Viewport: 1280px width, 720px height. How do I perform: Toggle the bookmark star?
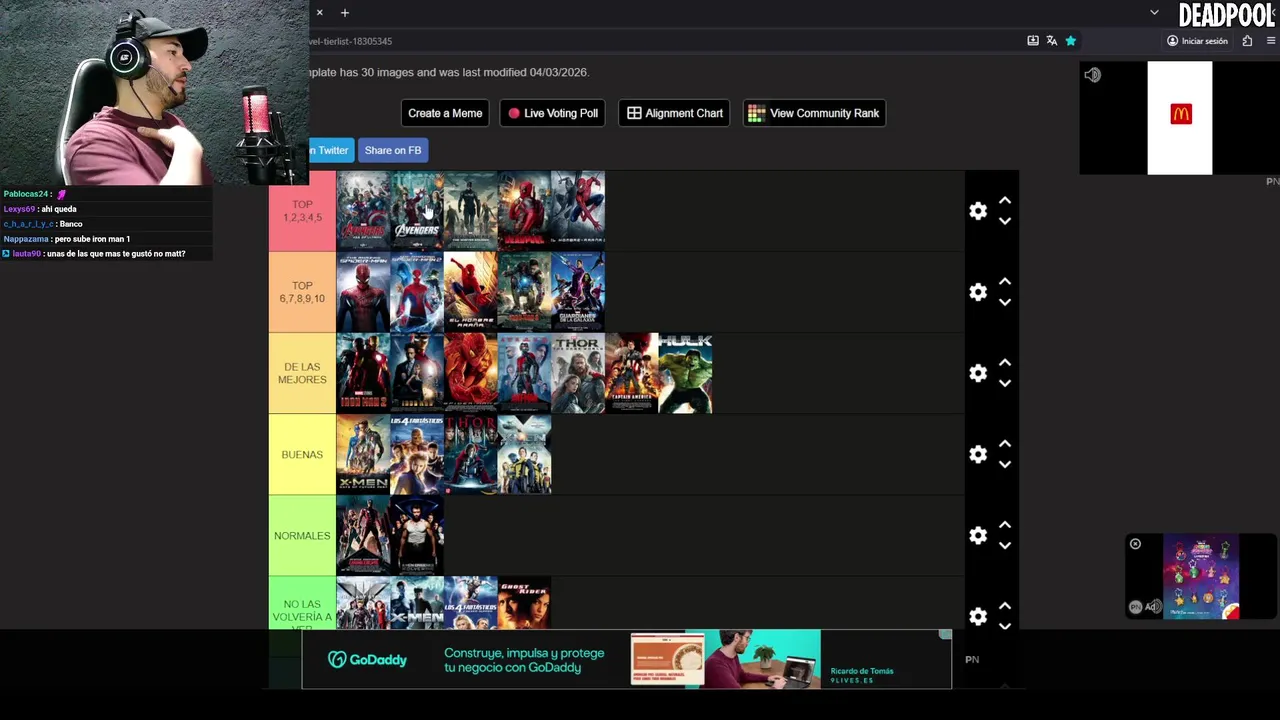1071,41
